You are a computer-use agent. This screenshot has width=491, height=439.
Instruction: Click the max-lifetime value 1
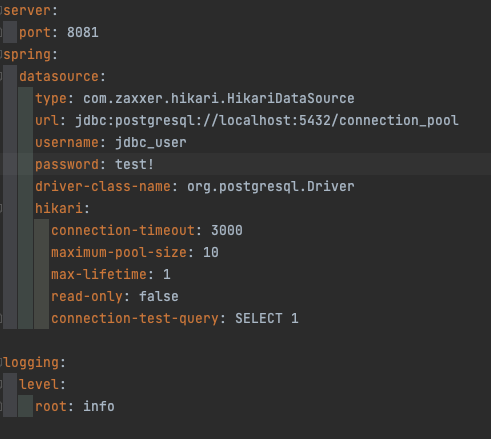coord(167,275)
